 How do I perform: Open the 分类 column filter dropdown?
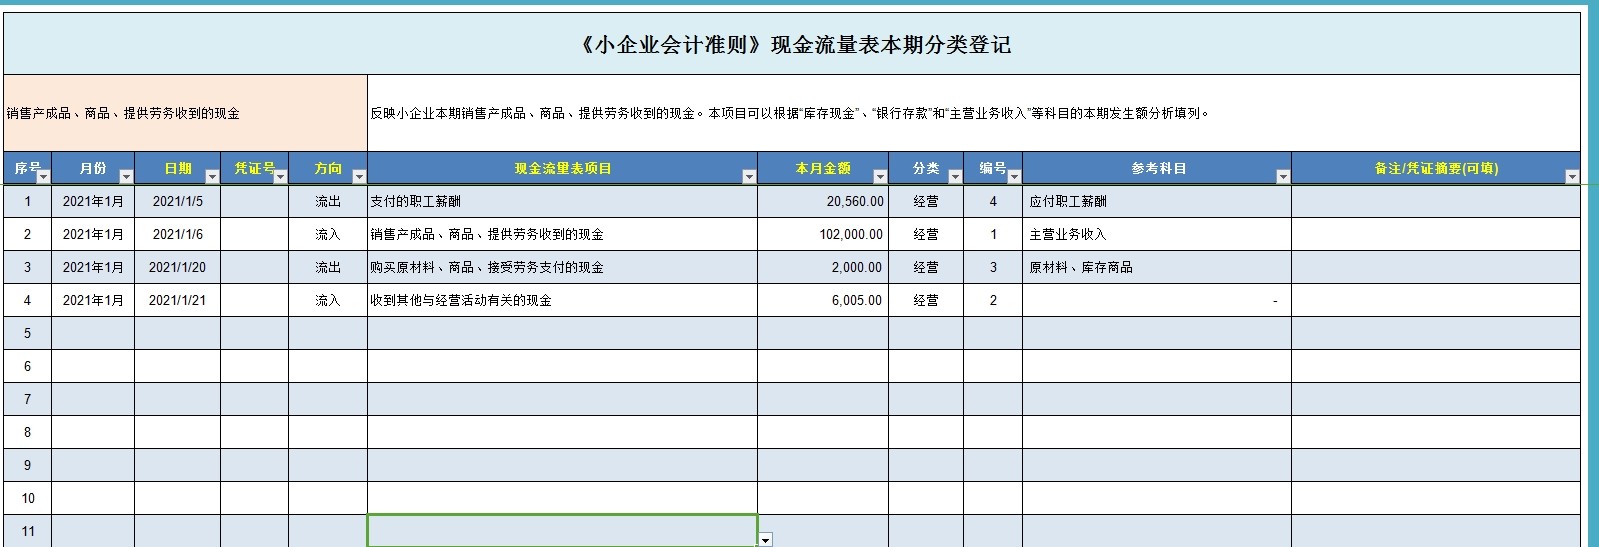point(955,177)
